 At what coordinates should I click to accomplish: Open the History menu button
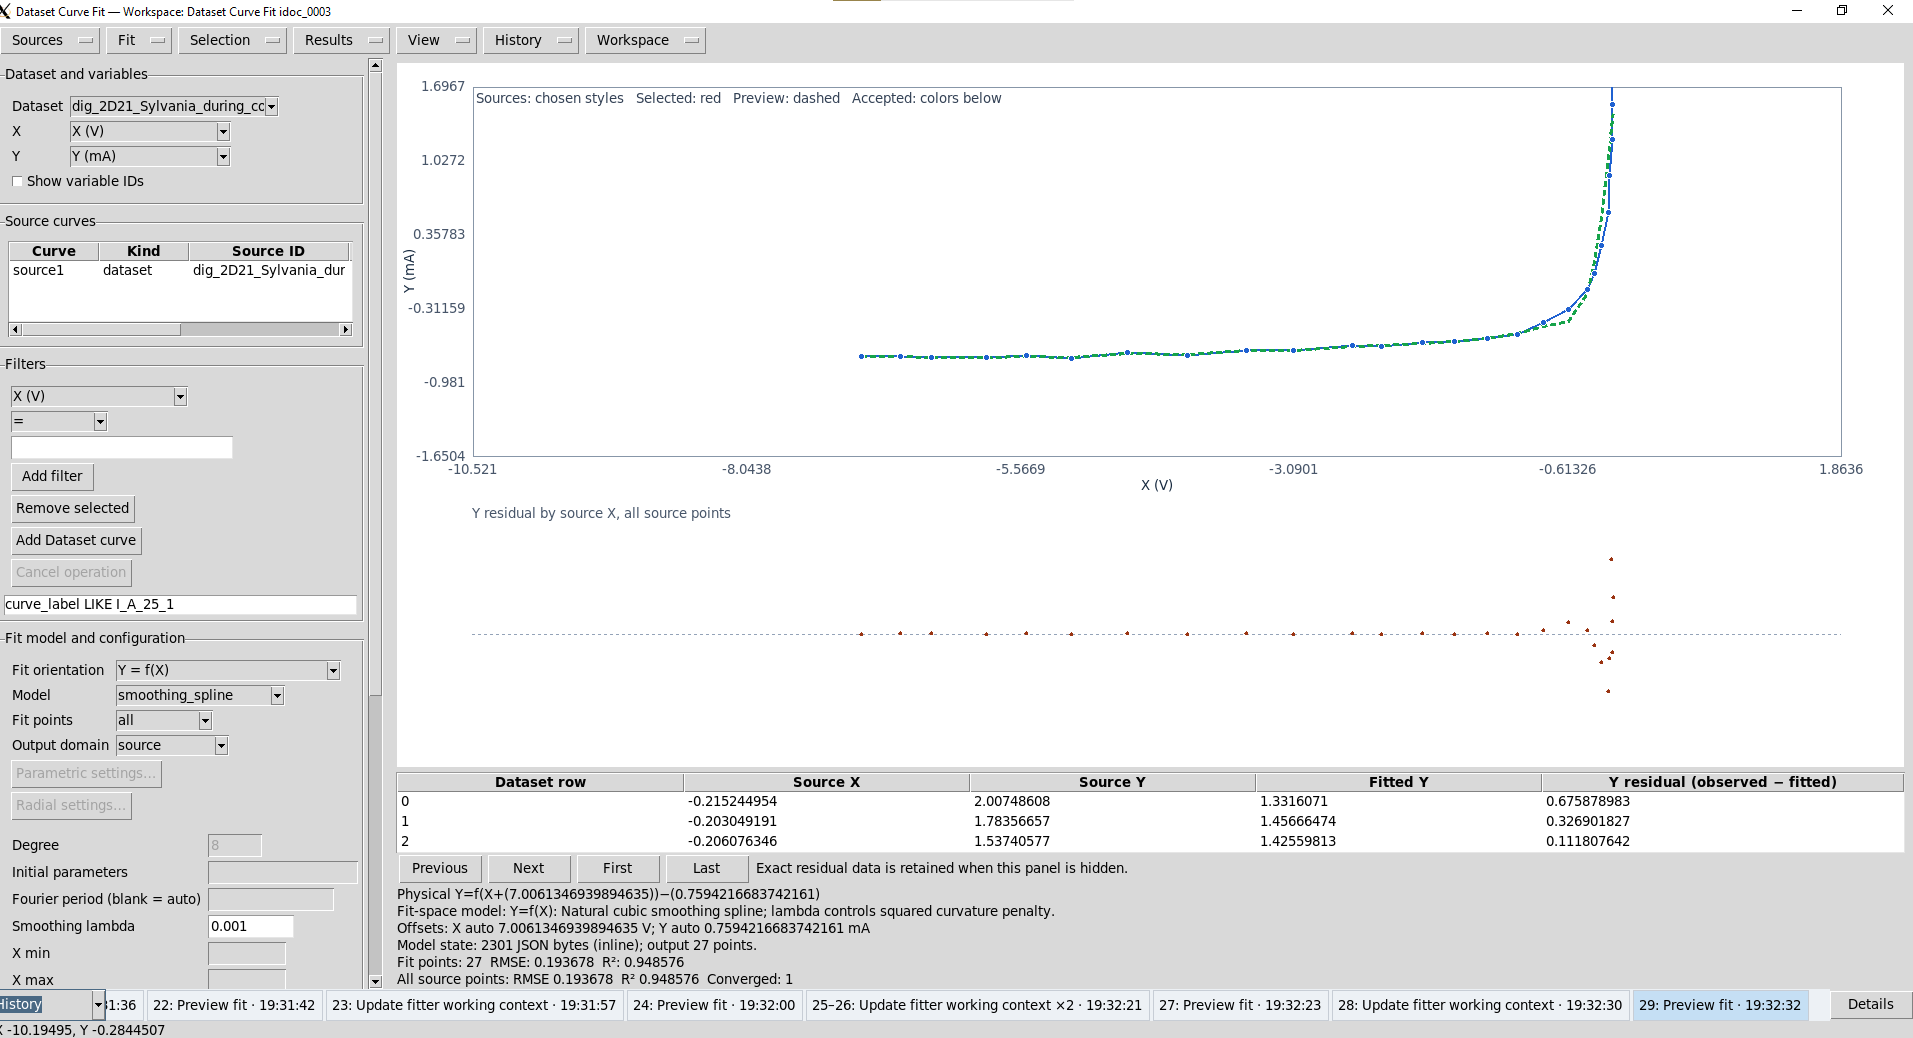tap(530, 40)
